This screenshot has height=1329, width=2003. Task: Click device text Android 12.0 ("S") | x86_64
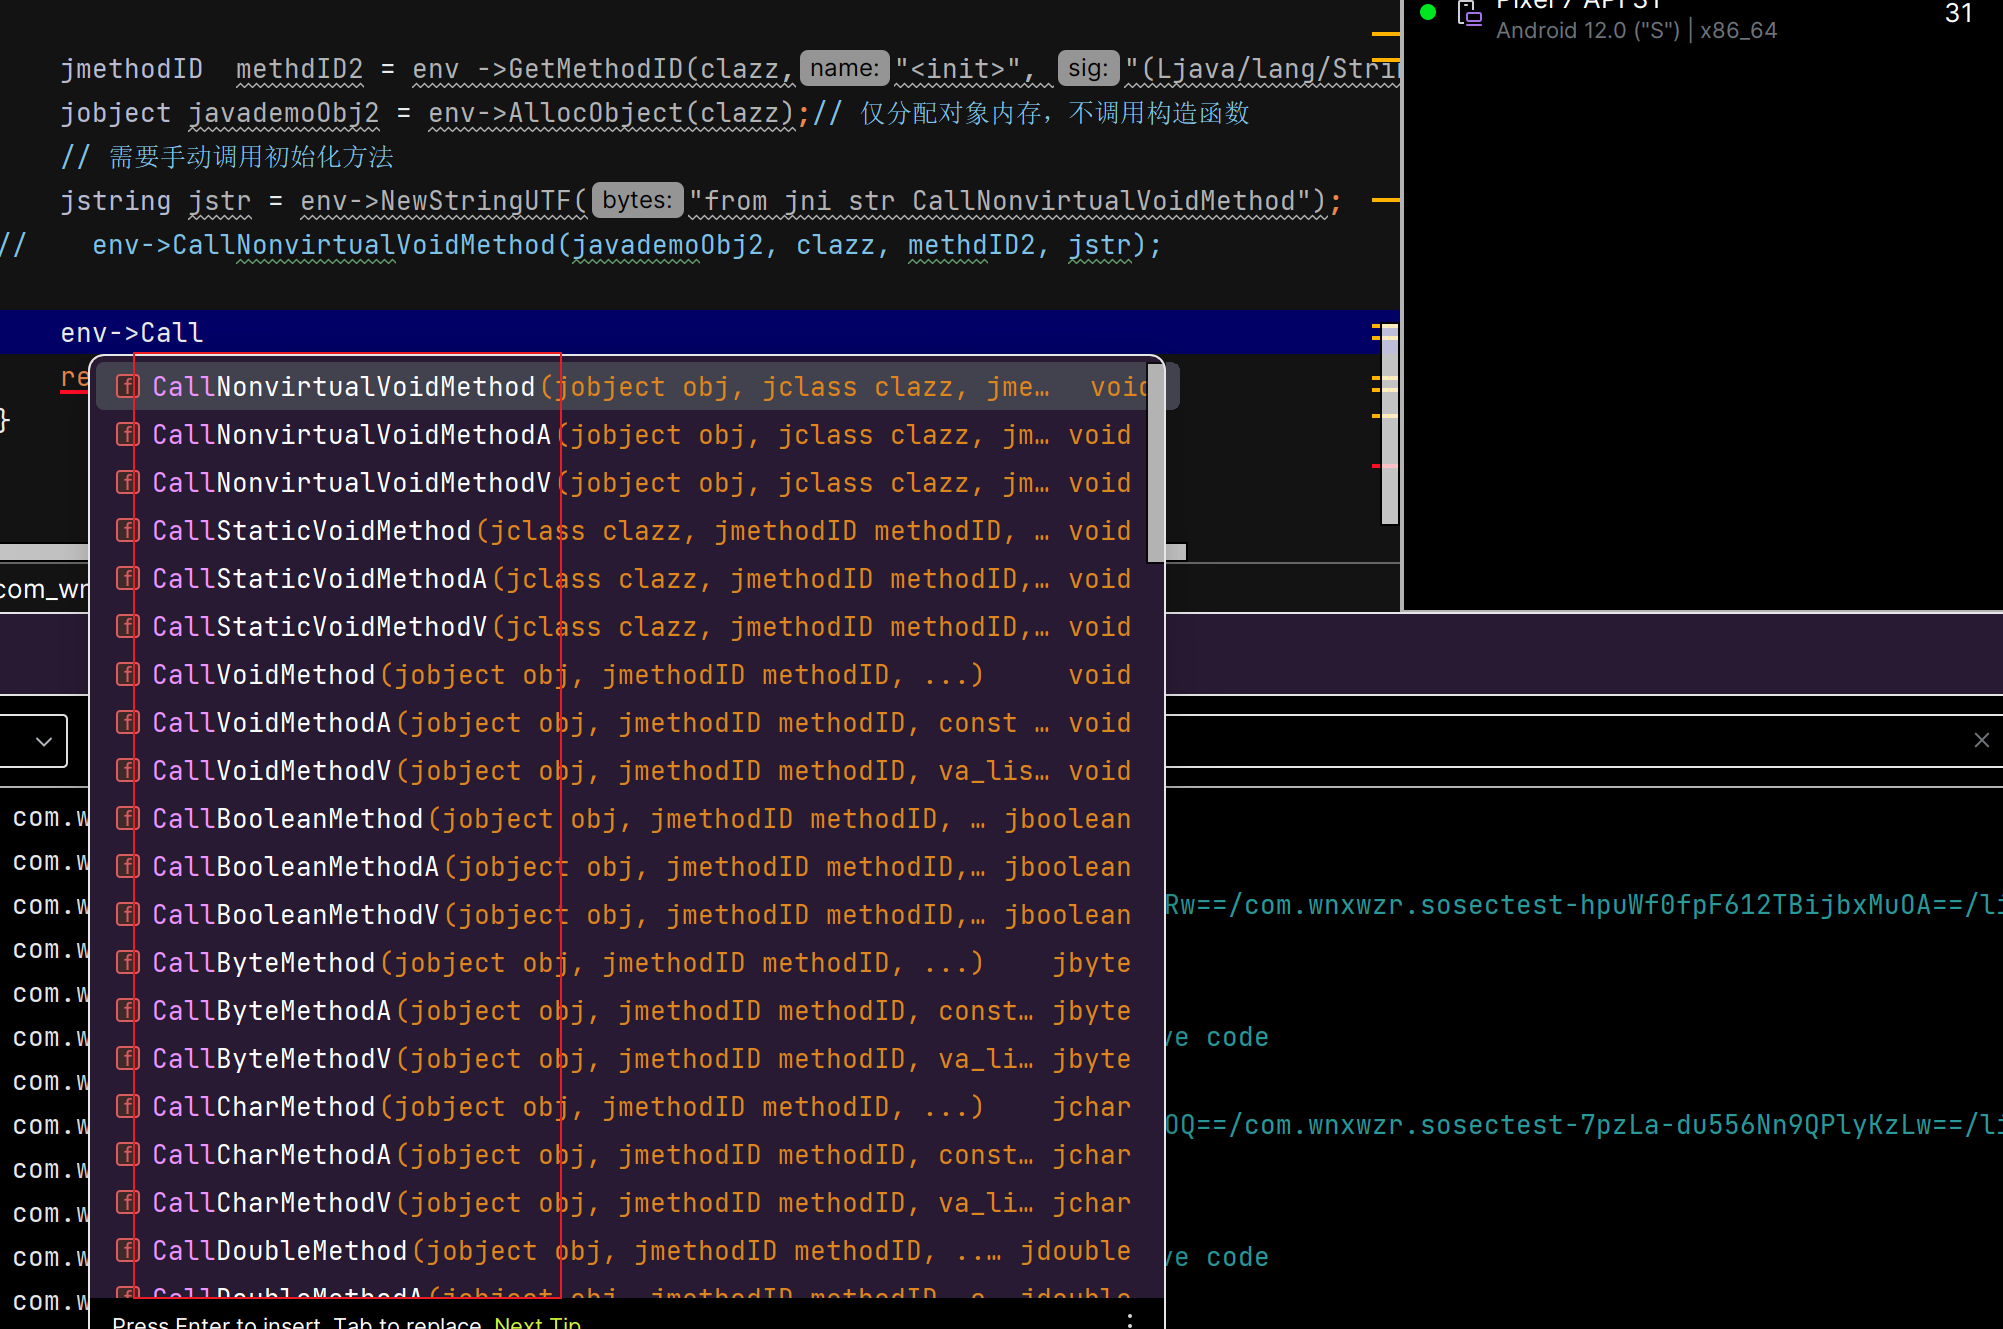pos(1636,30)
